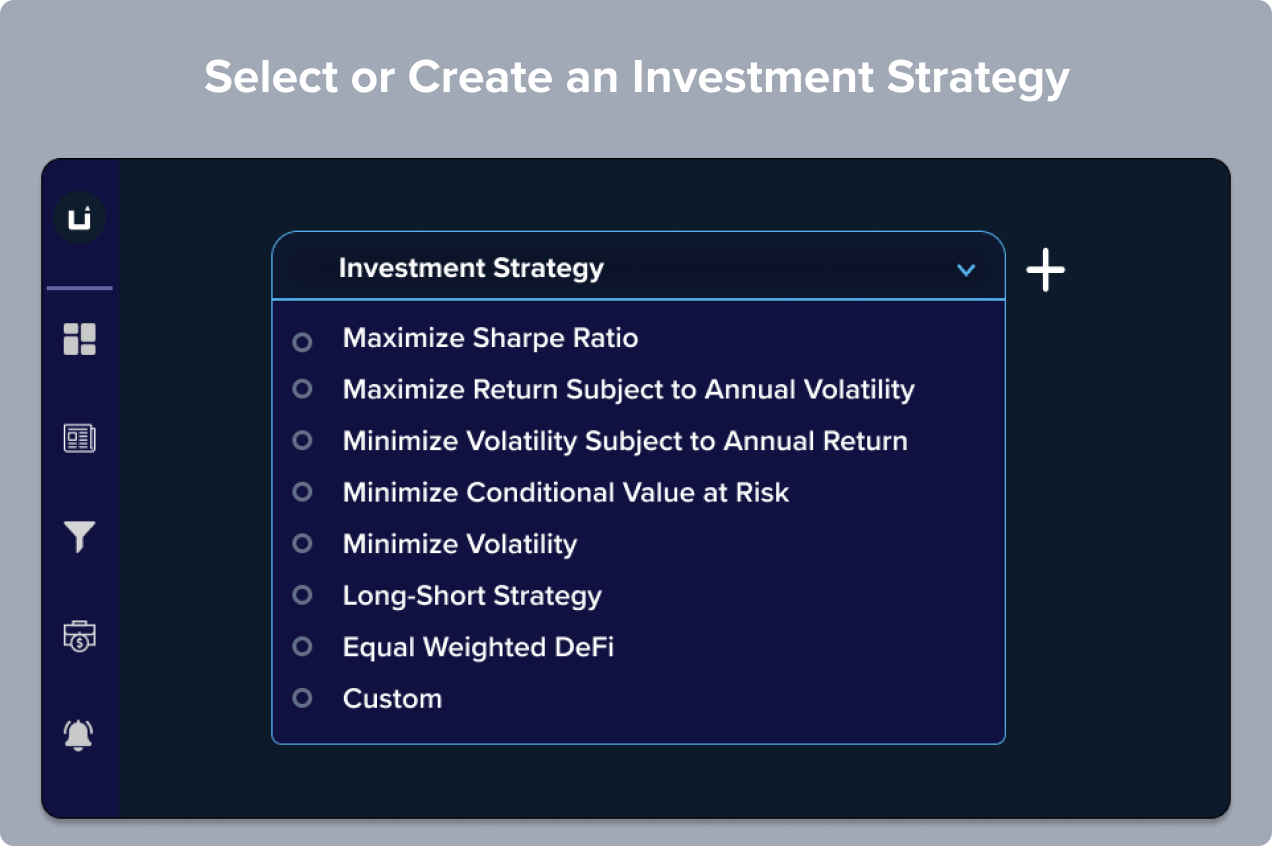The width and height of the screenshot is (1272, 846).
Task: Click the app logo icon in sidebar
Action: point(79,218)
